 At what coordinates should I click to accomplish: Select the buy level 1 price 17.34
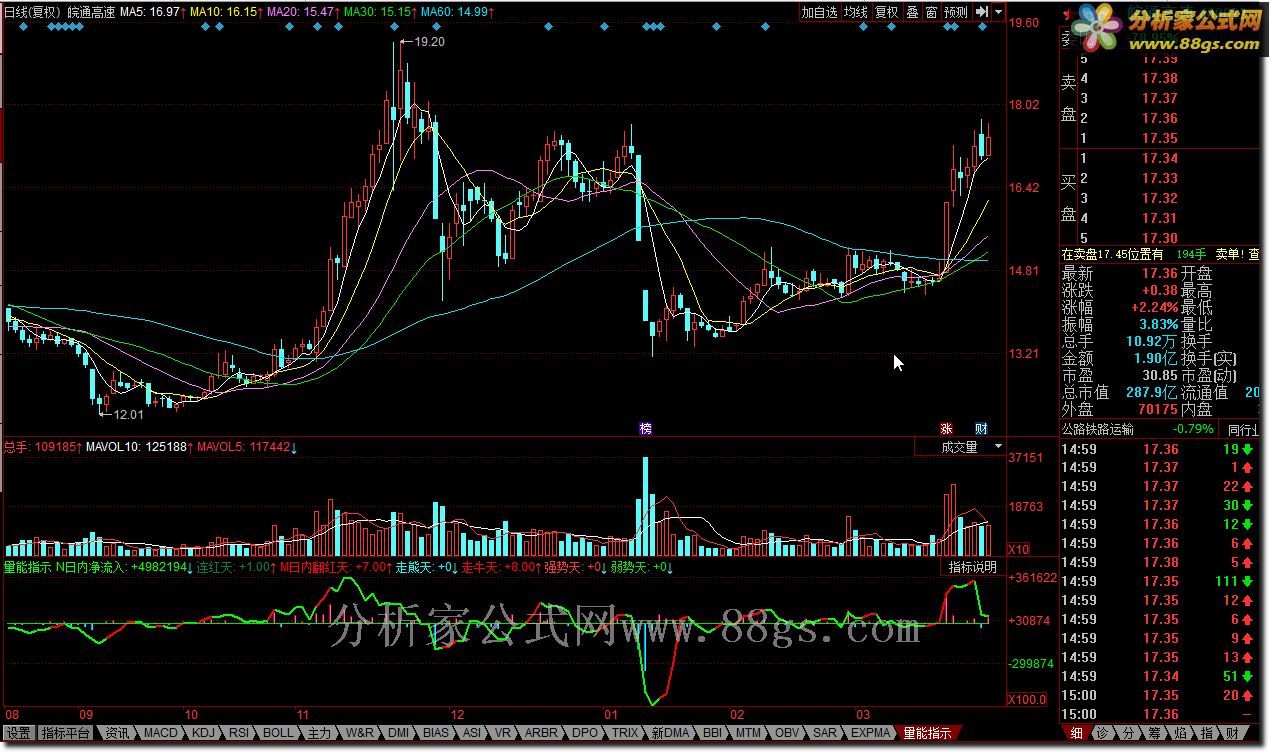pyautogui.click(x=1159, y=158)
